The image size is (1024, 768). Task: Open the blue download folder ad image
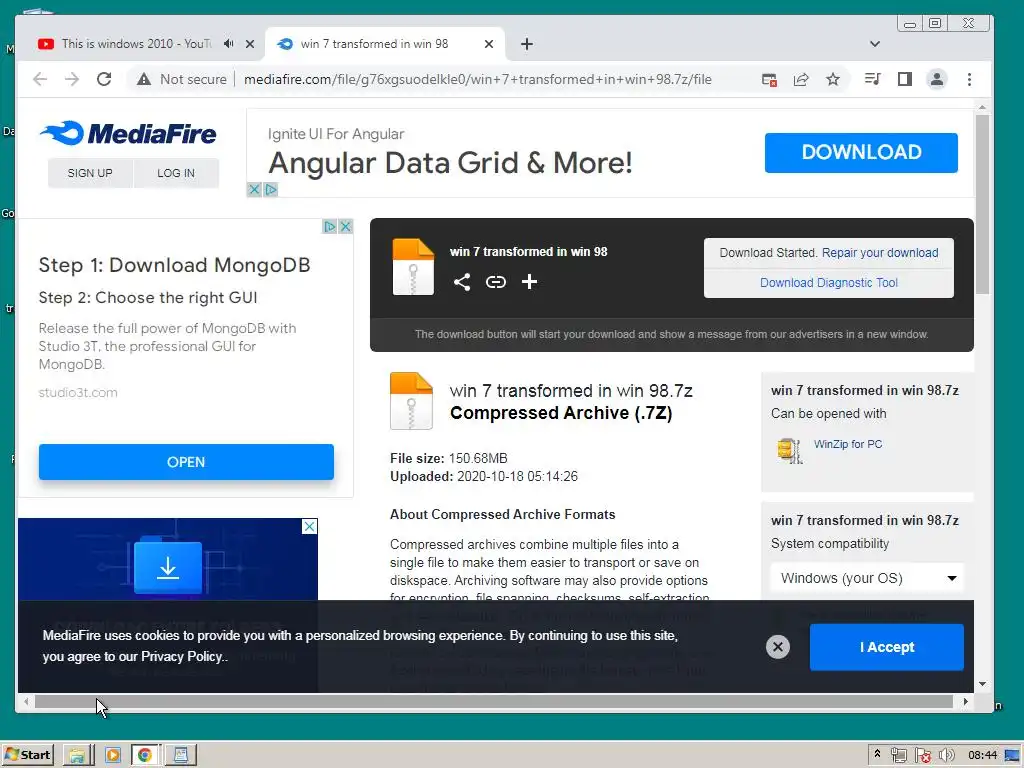168,567
